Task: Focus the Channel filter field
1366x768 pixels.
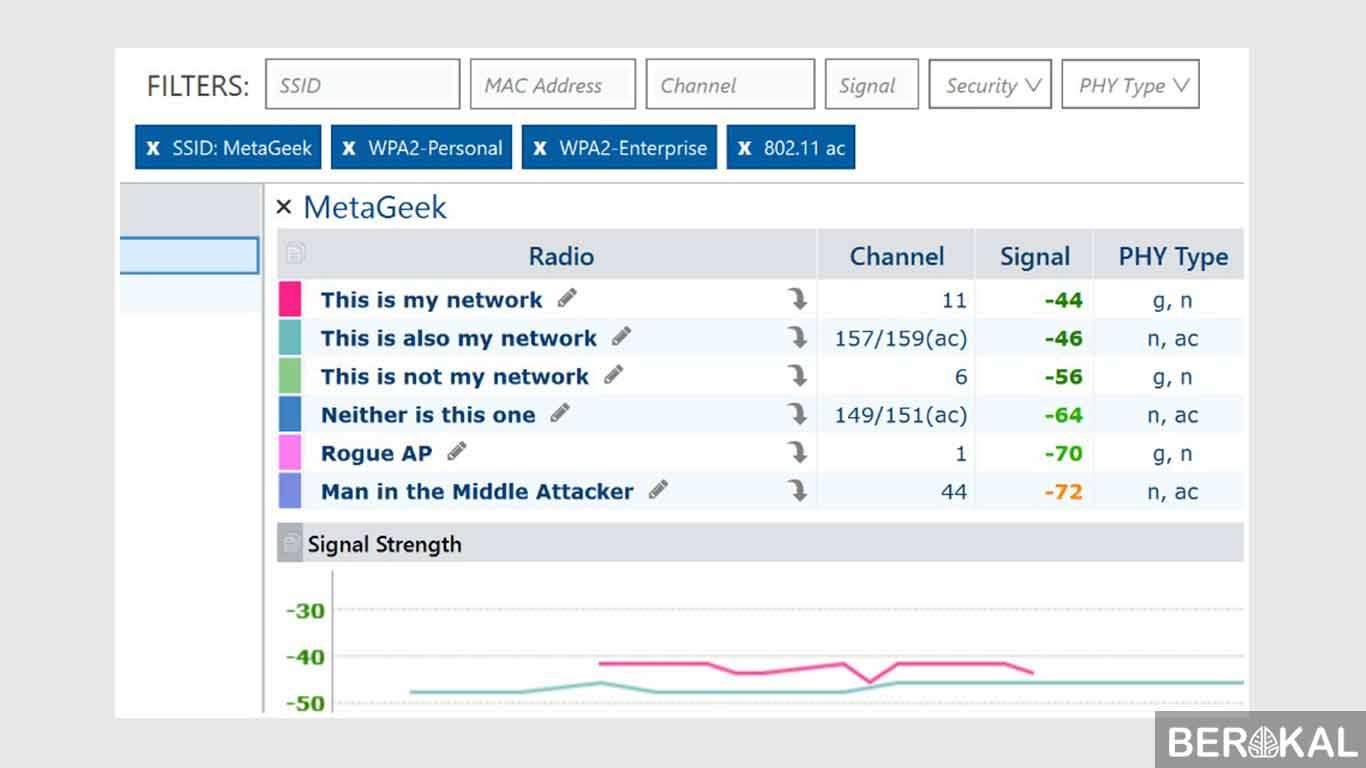Action: [730, 84]
